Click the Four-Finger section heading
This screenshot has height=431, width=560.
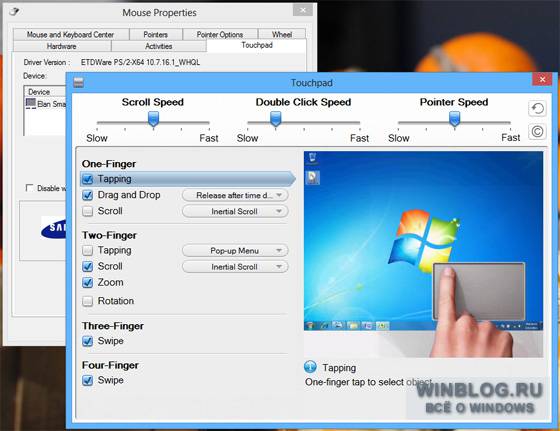(x=110, y=365)
